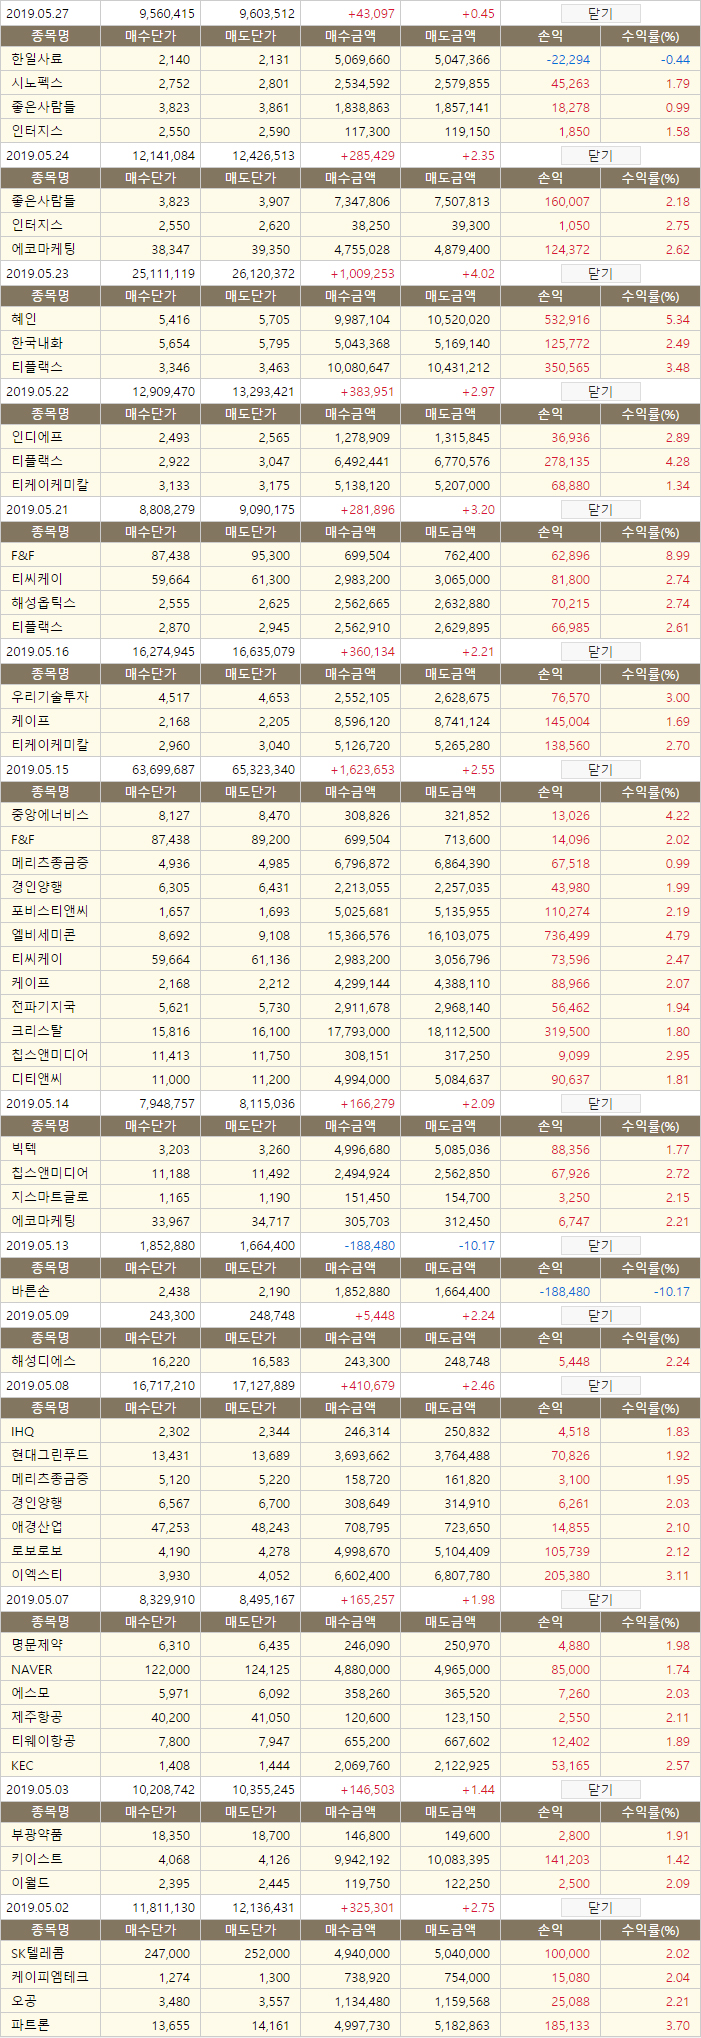
Task: Click the 제주항공 stock name
Action: pyautogui.click(x=36, y=1717)
